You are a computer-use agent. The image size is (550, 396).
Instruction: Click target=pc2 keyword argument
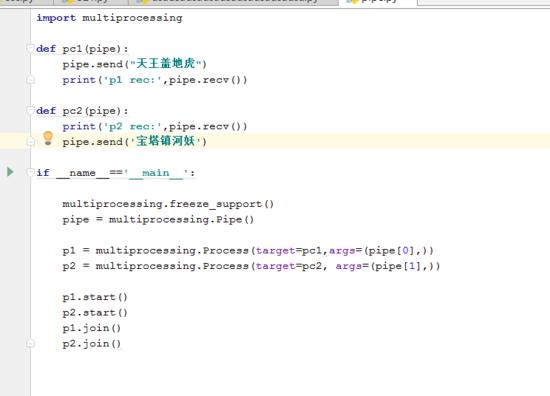288,266
